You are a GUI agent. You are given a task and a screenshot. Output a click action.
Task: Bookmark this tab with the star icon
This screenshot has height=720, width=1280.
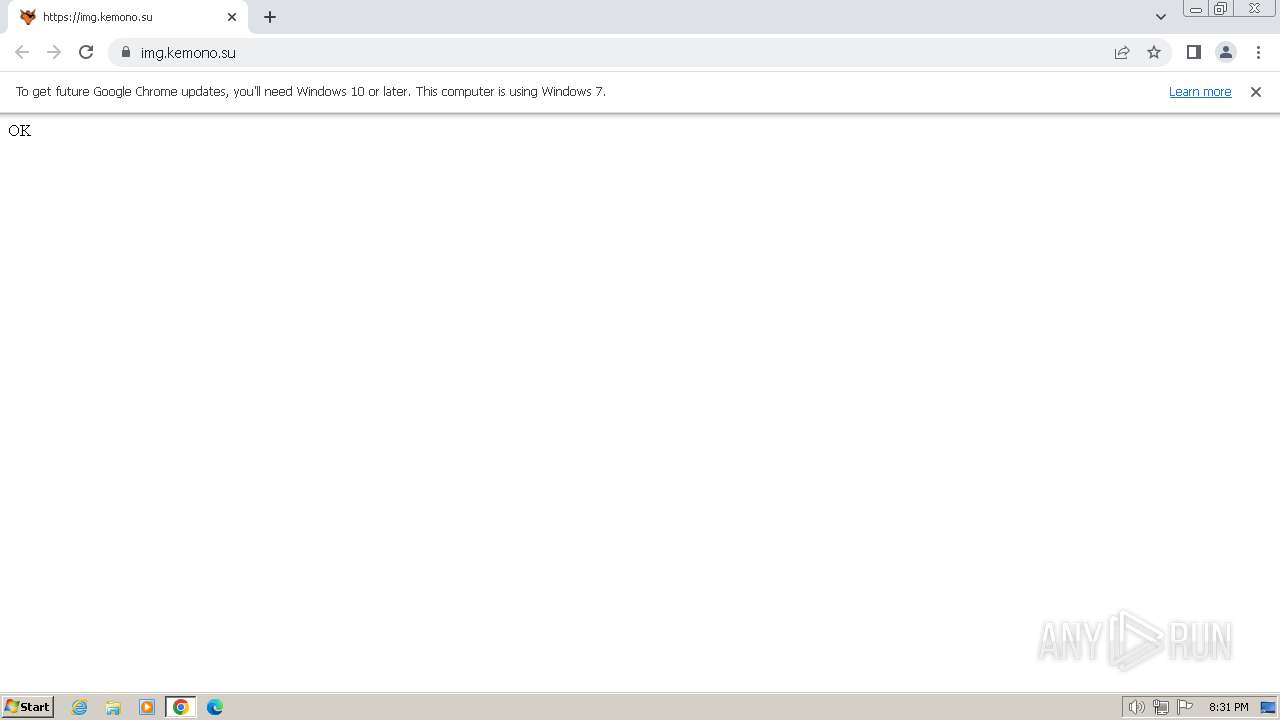coord(1154,52)
